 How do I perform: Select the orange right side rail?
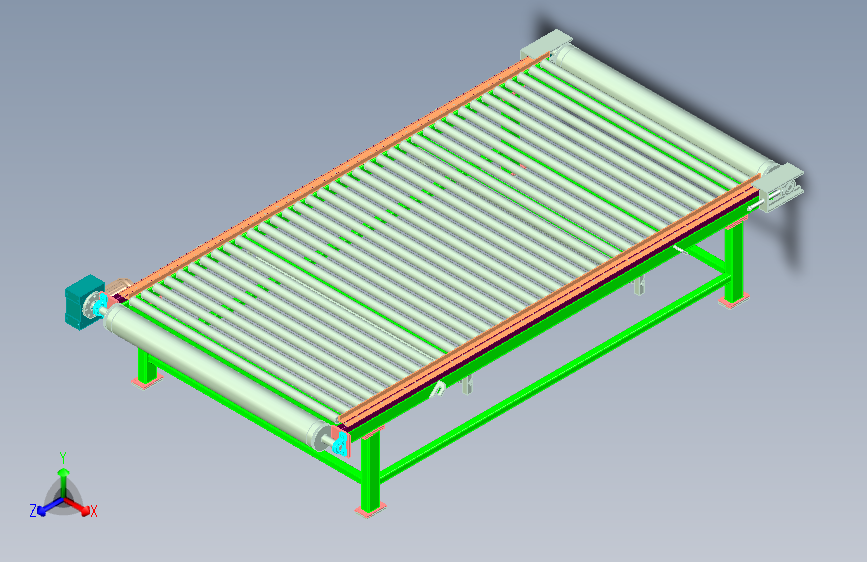click(549, 300)
